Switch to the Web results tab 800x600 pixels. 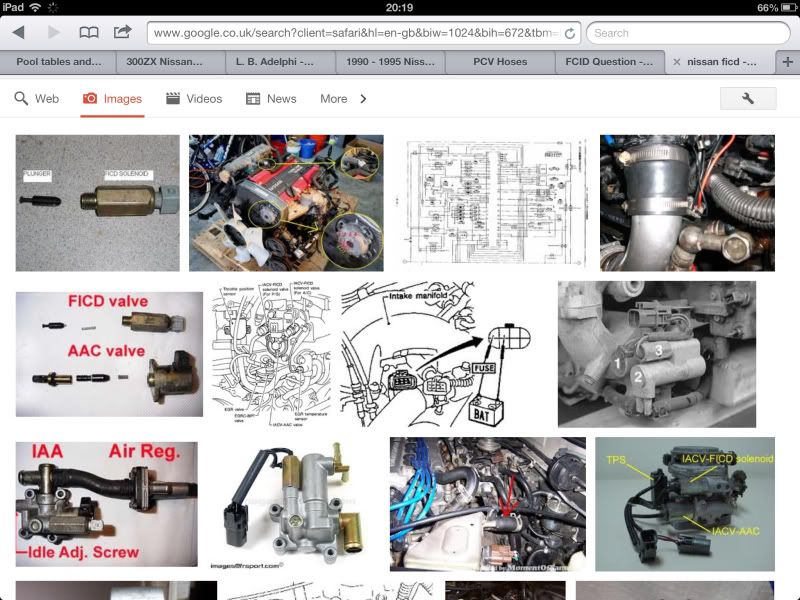click(x=37, y=99)
